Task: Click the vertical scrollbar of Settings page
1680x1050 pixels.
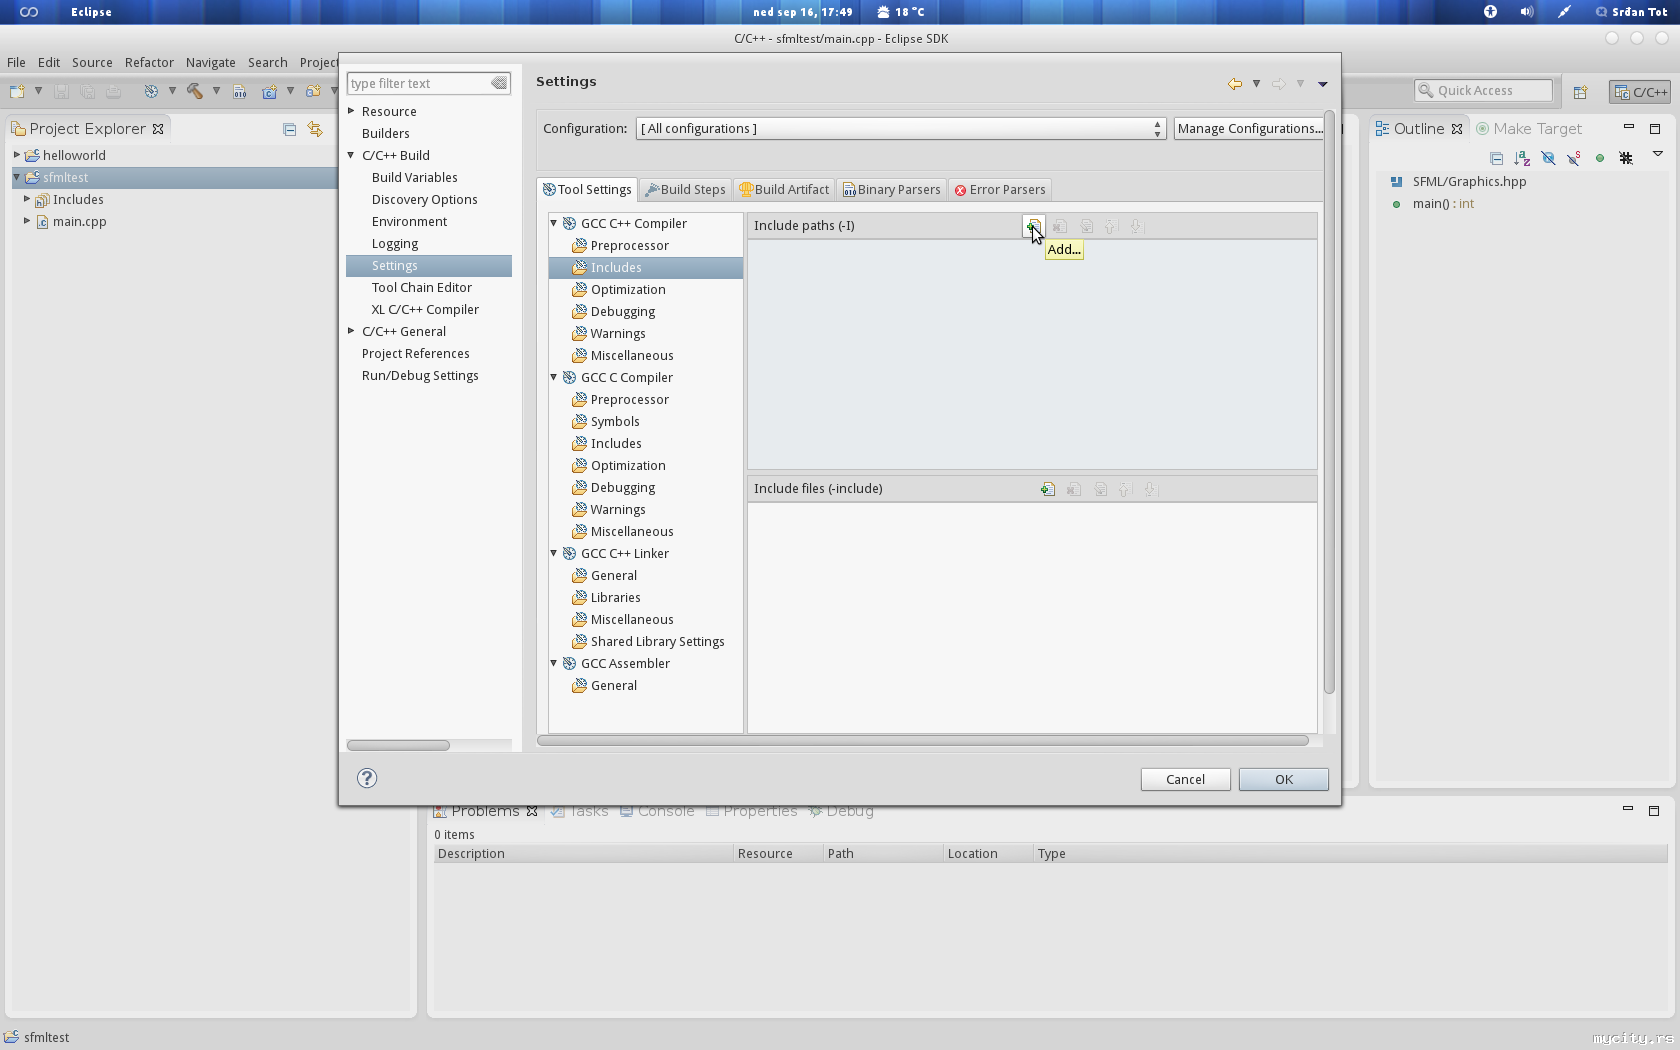Action: click(1329, 400)
